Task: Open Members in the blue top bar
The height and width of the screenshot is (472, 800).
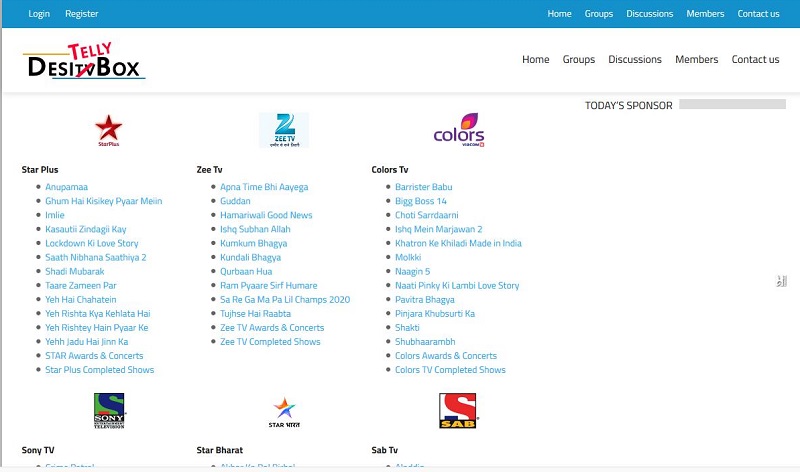Action: [x=705, y=14]
